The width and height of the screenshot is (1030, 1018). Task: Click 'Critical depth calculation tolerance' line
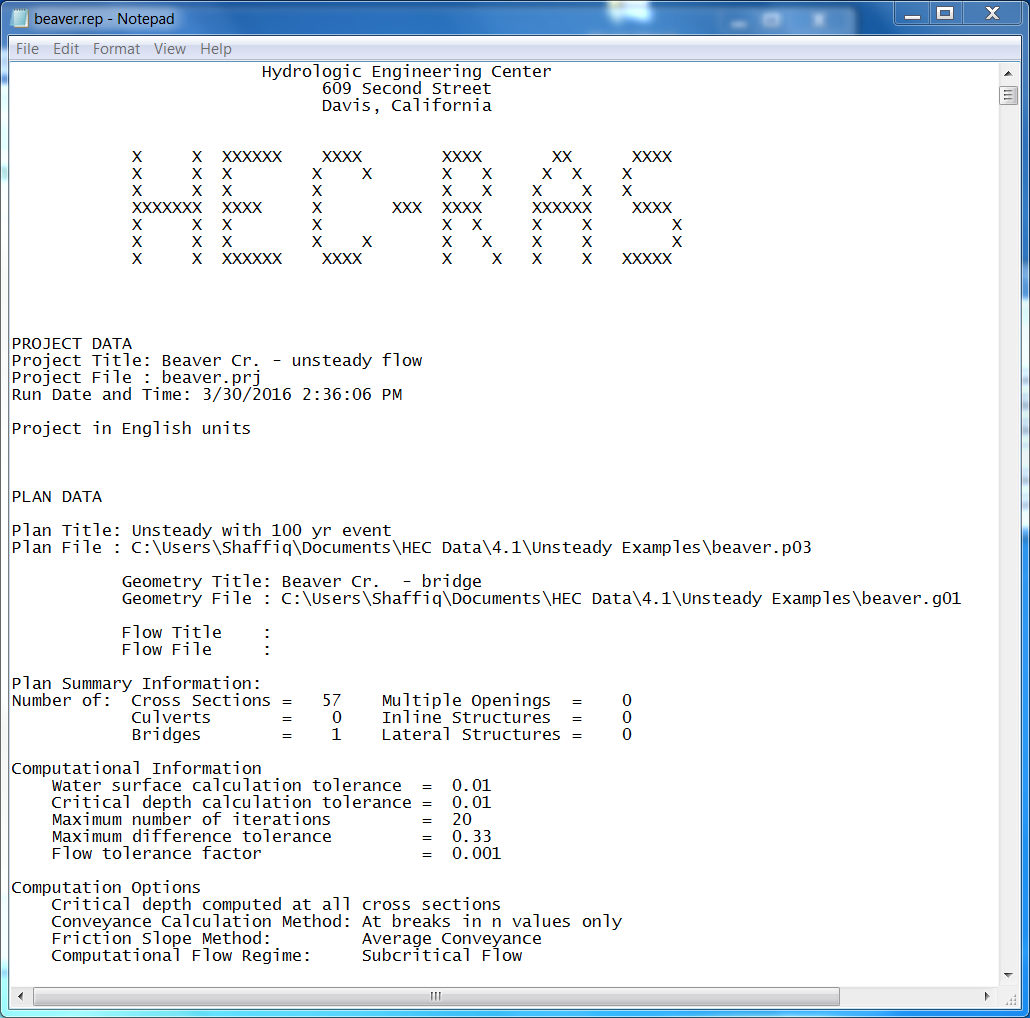(x=271, y=803)
